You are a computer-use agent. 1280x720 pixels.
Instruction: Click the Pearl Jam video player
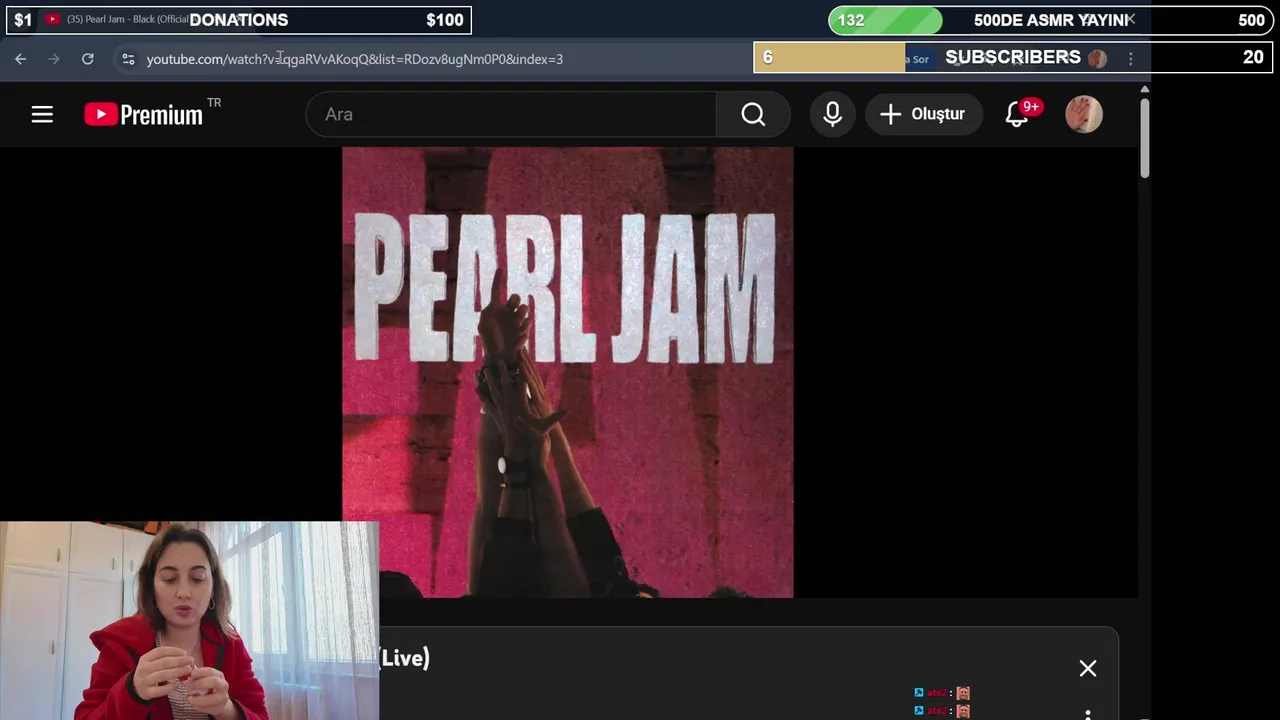pos(568,373)
